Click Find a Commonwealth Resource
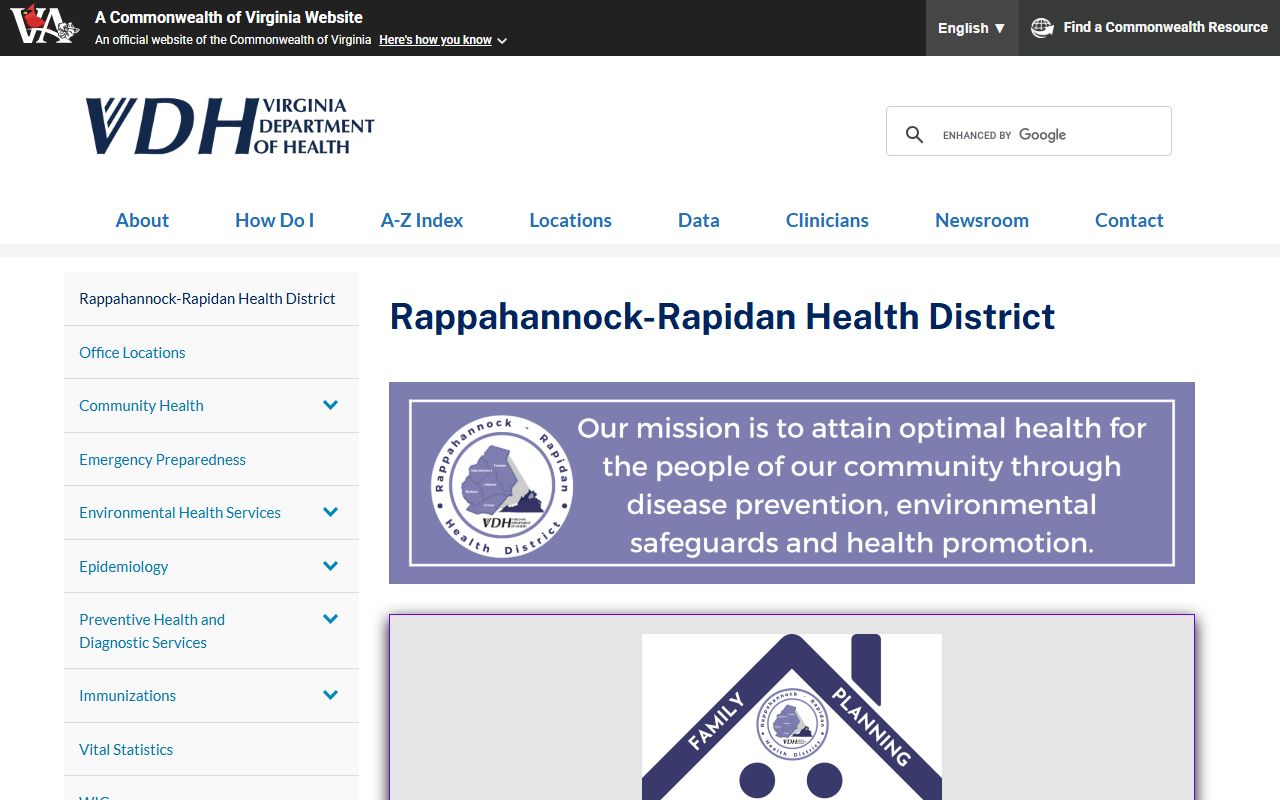 tap(1165, 28)
